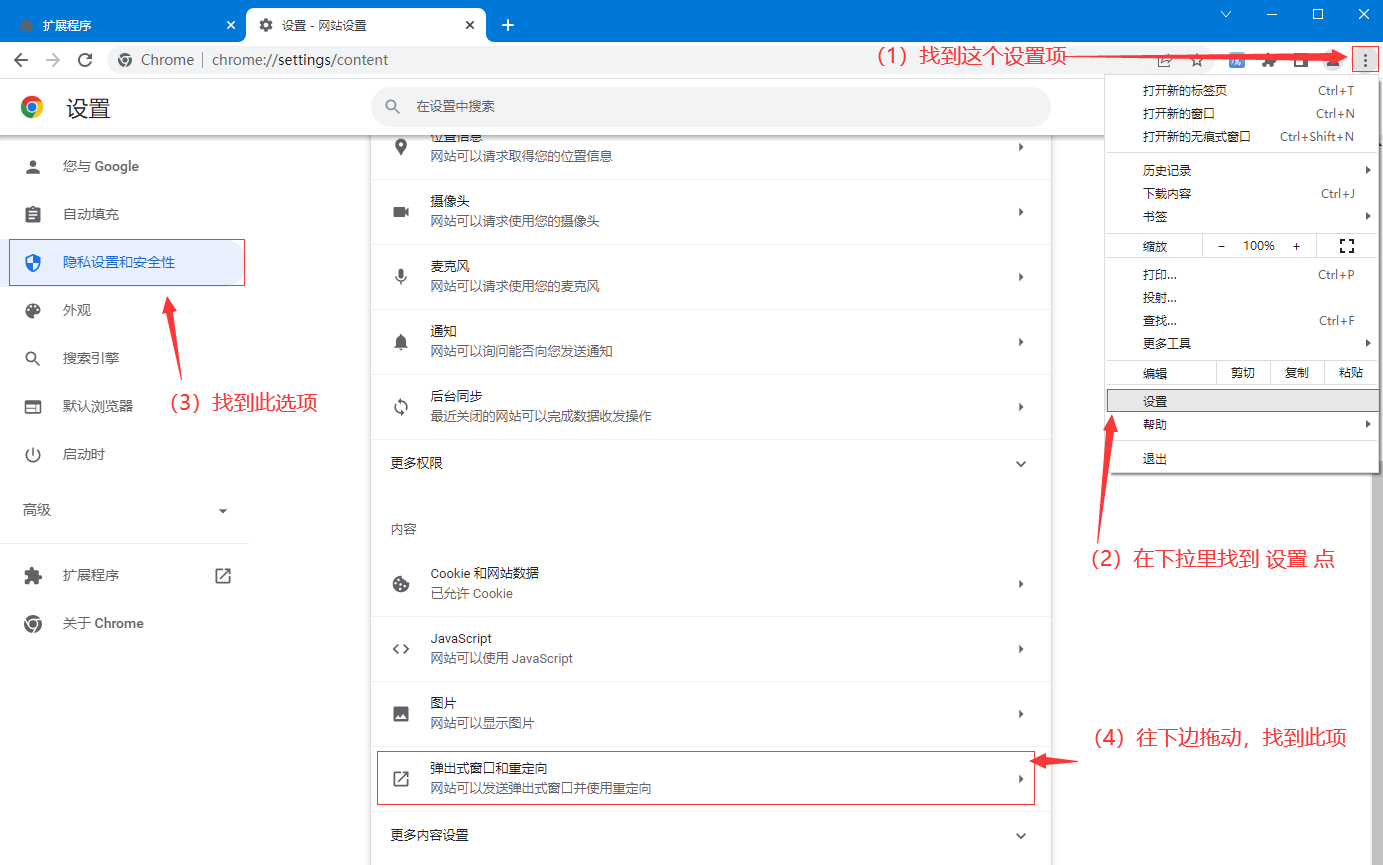Decrease zoom with the minus button
1383x865 pixels.
point(1221,246)
